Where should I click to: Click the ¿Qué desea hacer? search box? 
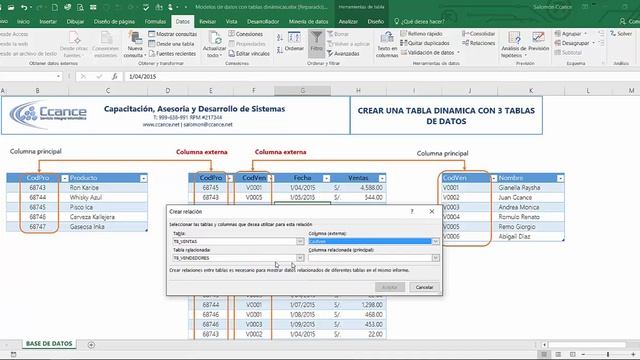pos(419,21)
